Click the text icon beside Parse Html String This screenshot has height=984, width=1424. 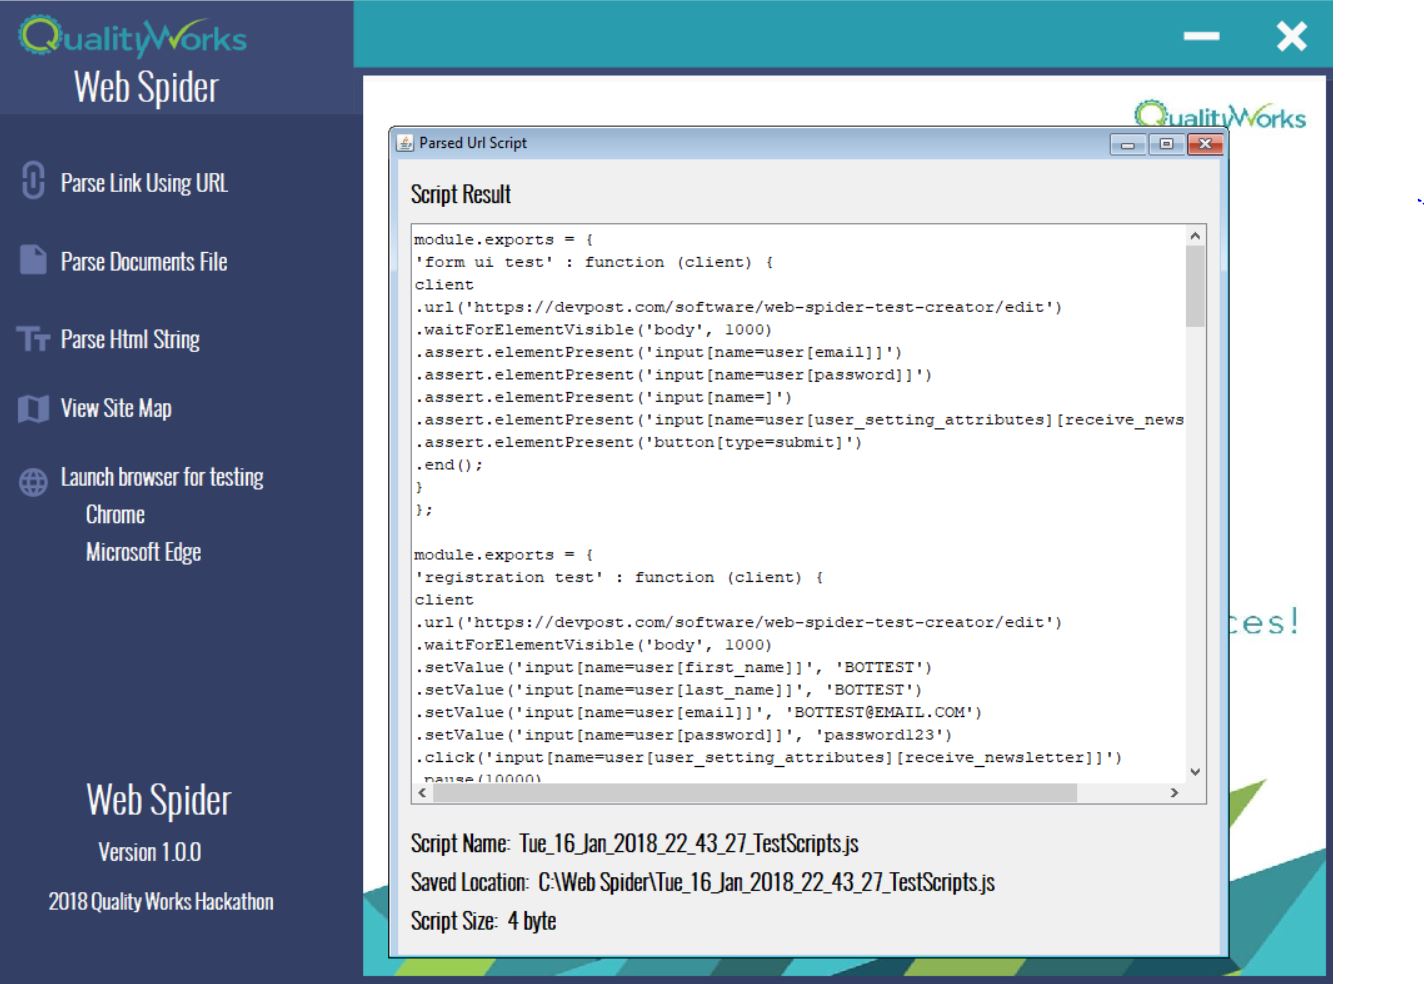(33, 340)
